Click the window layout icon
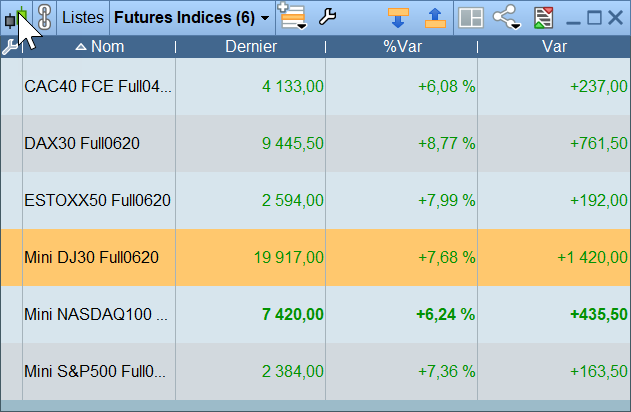Screen dimensions: 631x412 click(471, 18)
